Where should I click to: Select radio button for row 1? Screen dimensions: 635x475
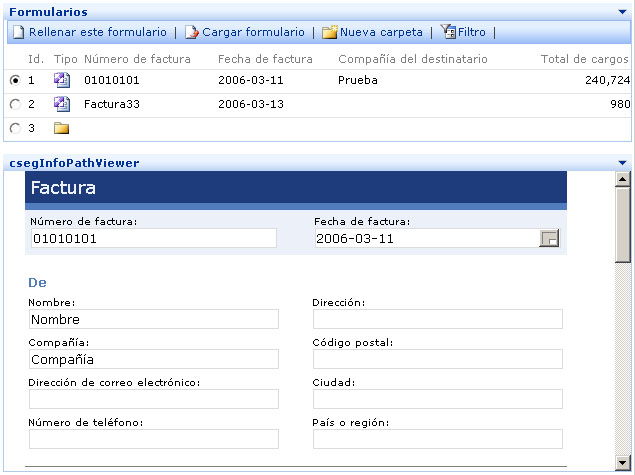(15, 80)
